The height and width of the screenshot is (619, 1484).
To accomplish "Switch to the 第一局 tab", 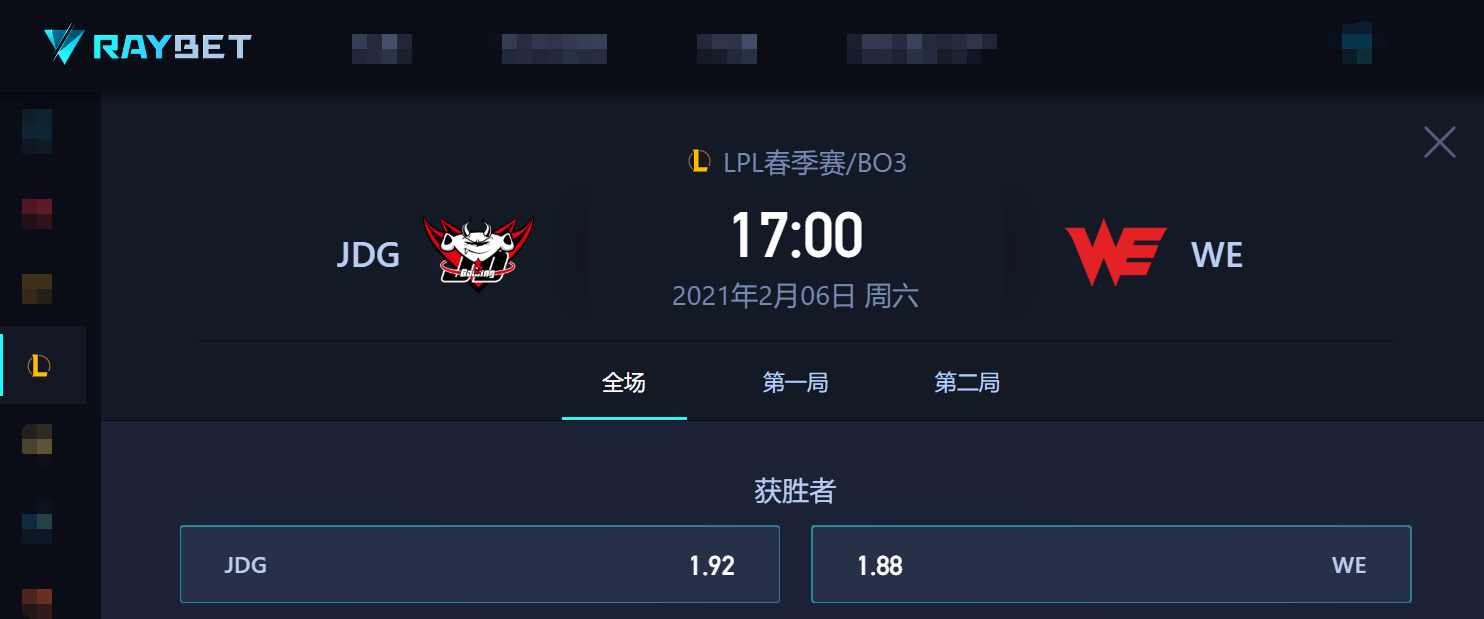I will (795, 382).
